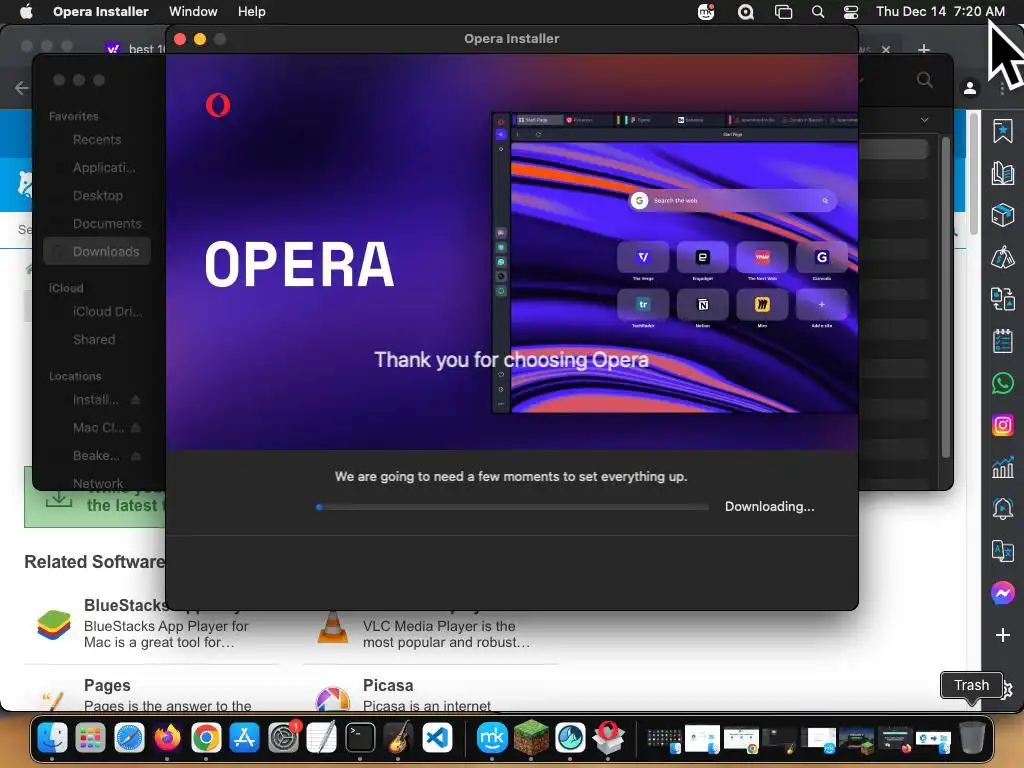The height and width of the screenshot is (768, 1024).
Task: Eject the Beake... volume in Finder
Action: (136, 456)
